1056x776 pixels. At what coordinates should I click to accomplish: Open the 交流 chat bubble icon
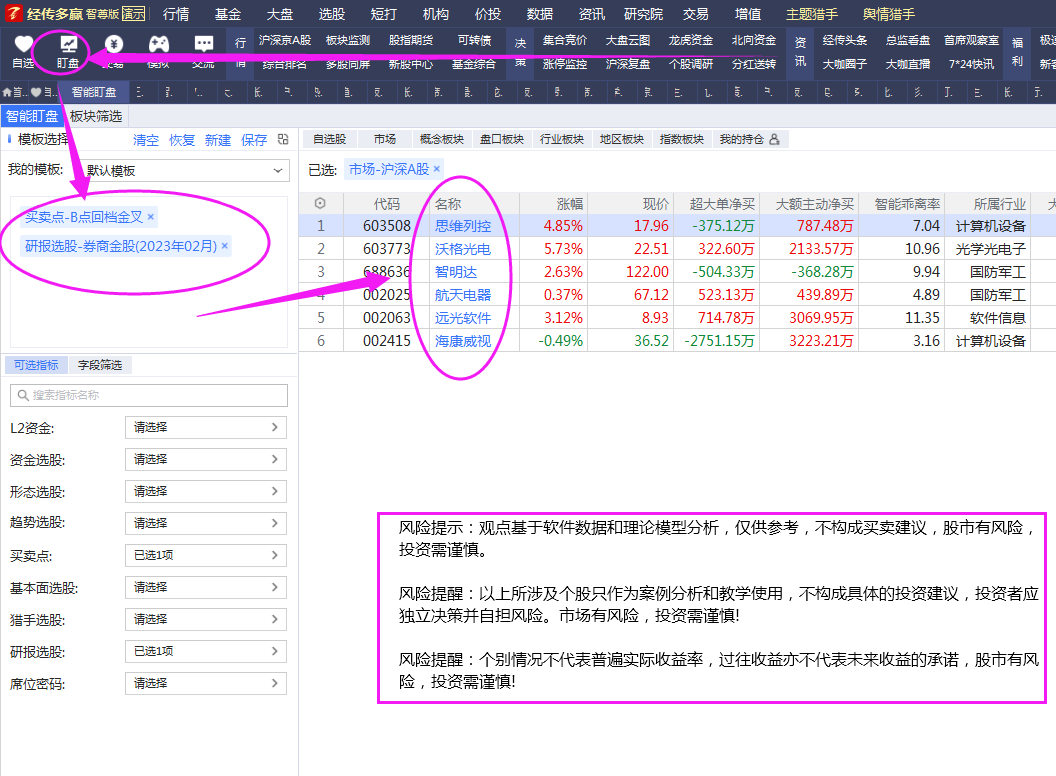[x=203, y=44]
